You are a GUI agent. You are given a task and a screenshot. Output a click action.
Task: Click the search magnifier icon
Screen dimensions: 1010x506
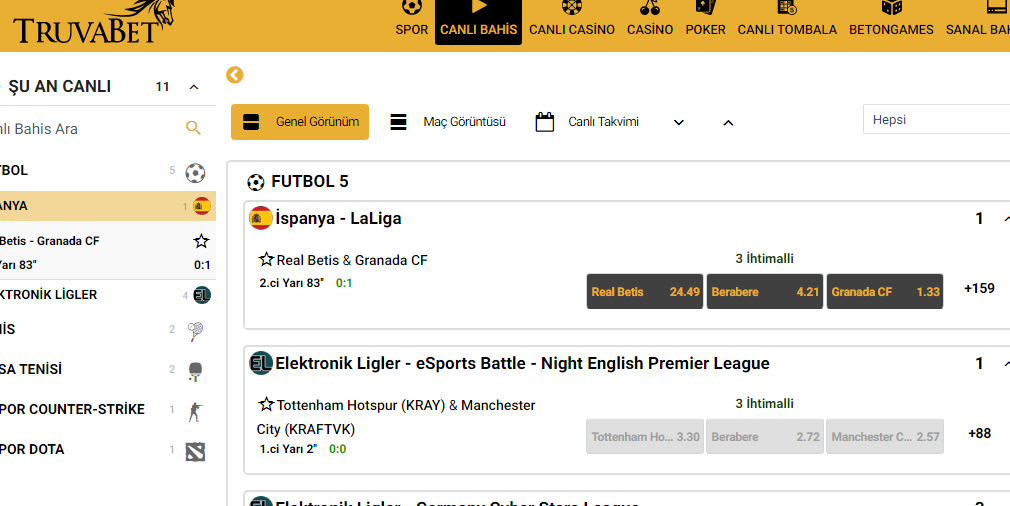193,128
